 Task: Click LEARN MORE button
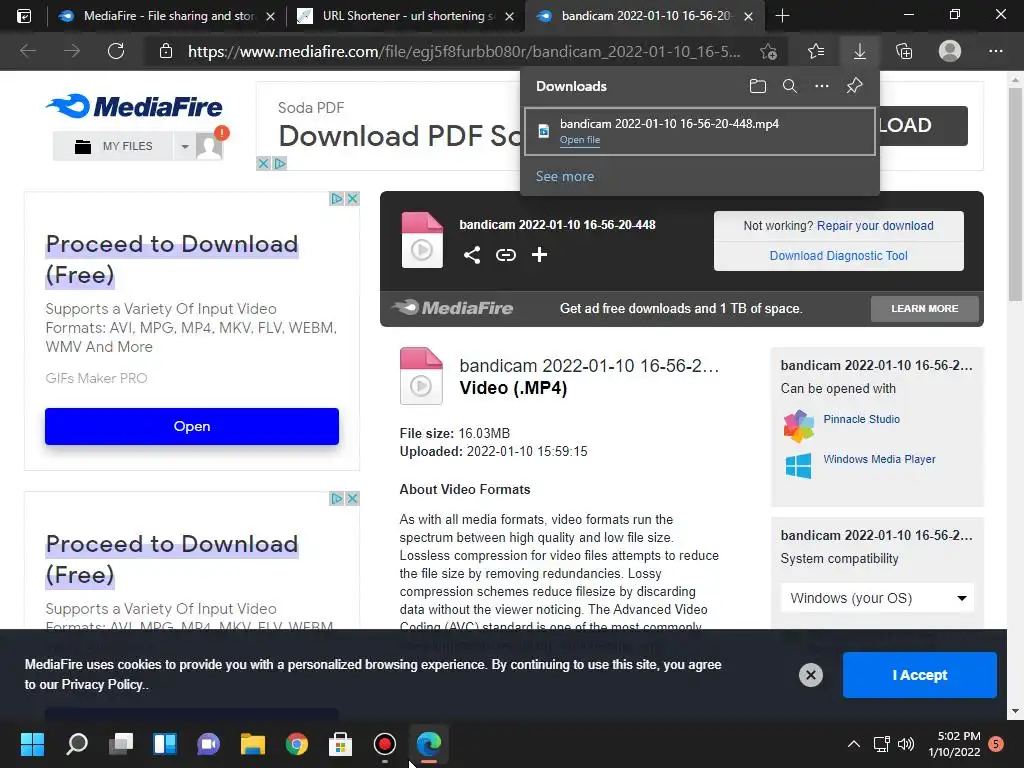click(x=925, y=308)
